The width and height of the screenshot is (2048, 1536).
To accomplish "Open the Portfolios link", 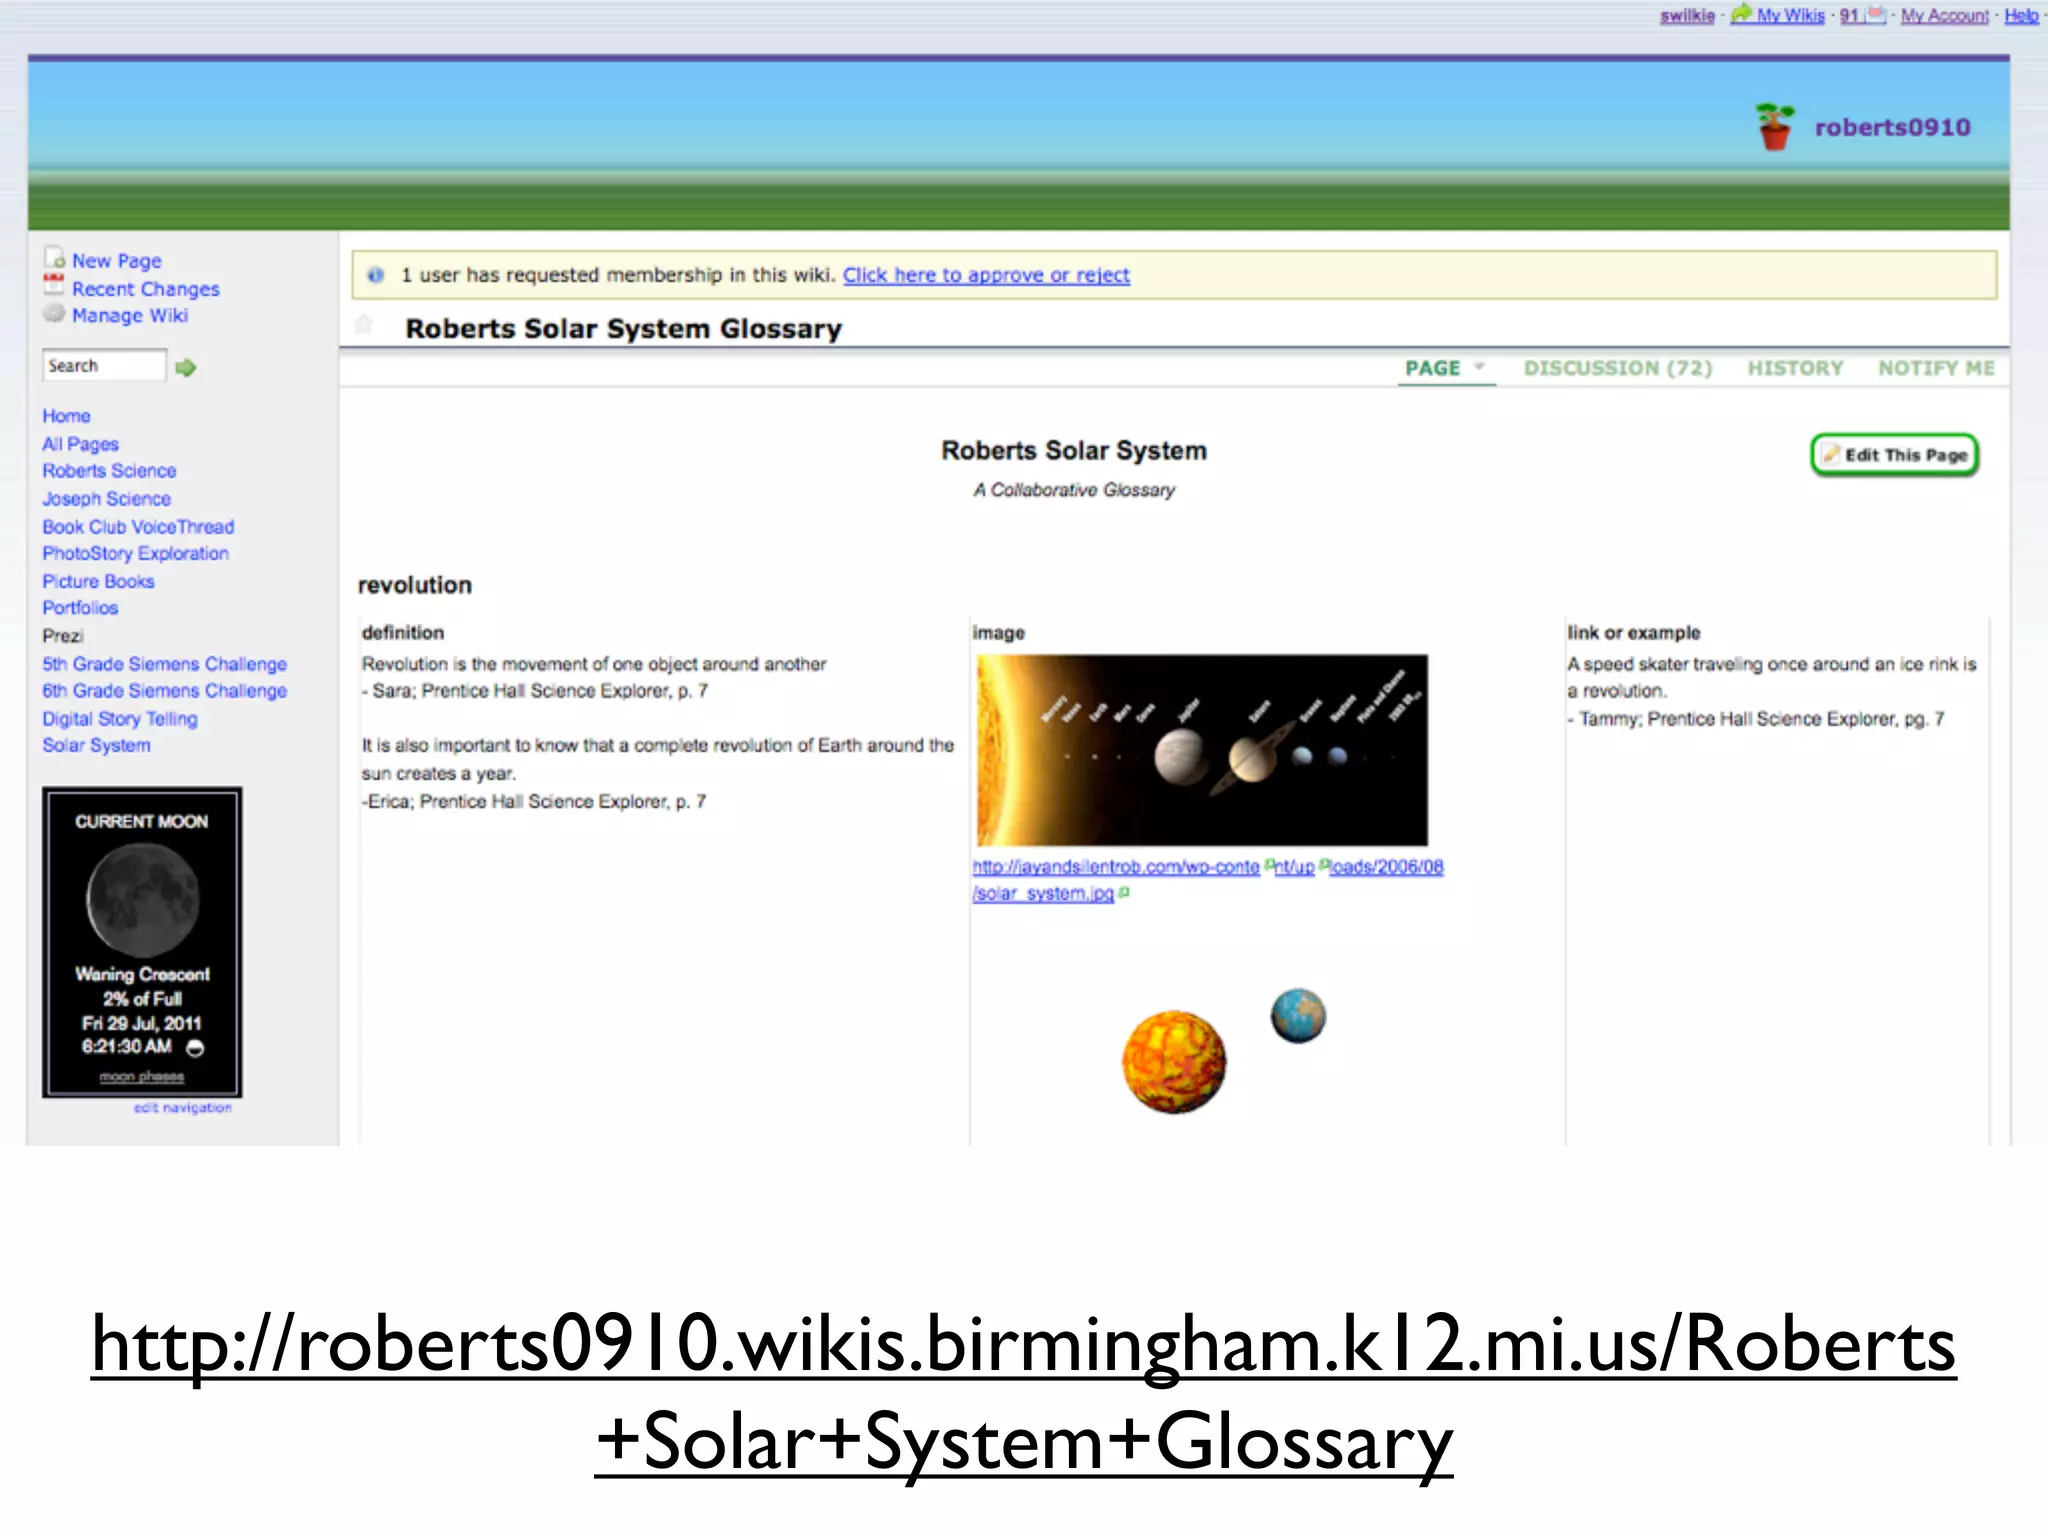I will 80,608.
